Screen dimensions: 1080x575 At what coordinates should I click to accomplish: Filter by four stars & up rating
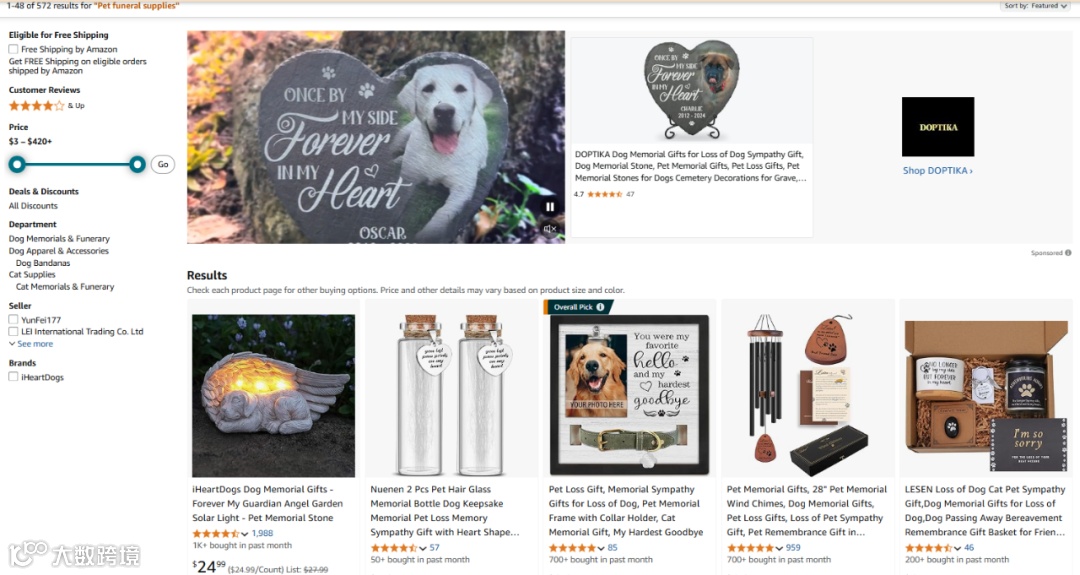tap(46, 105)
